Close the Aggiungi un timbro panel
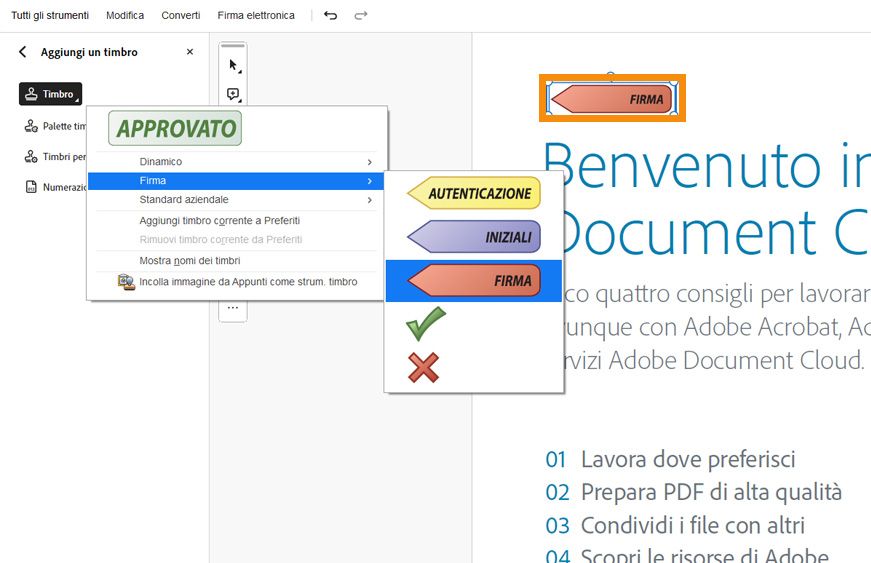871x563 pixels. point(190,52)
